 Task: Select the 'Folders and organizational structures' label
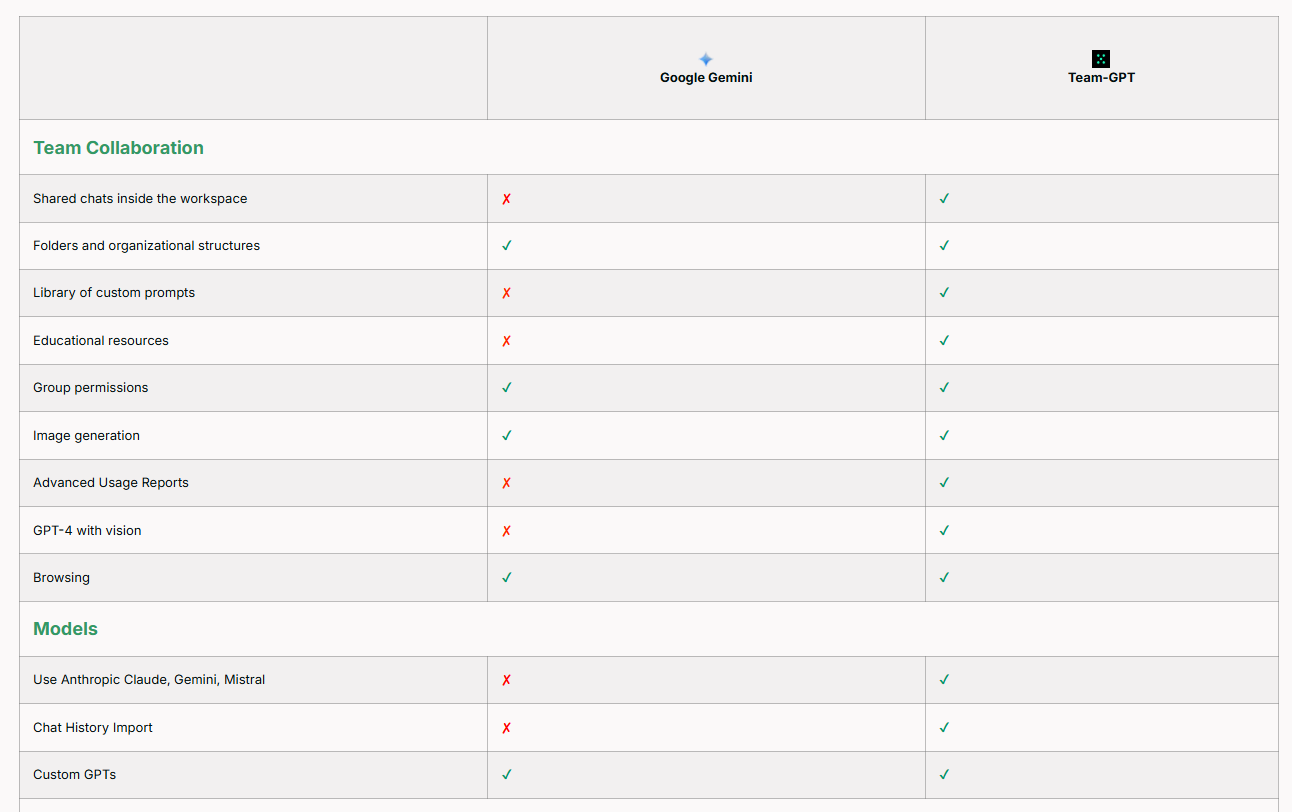(146, 246)
